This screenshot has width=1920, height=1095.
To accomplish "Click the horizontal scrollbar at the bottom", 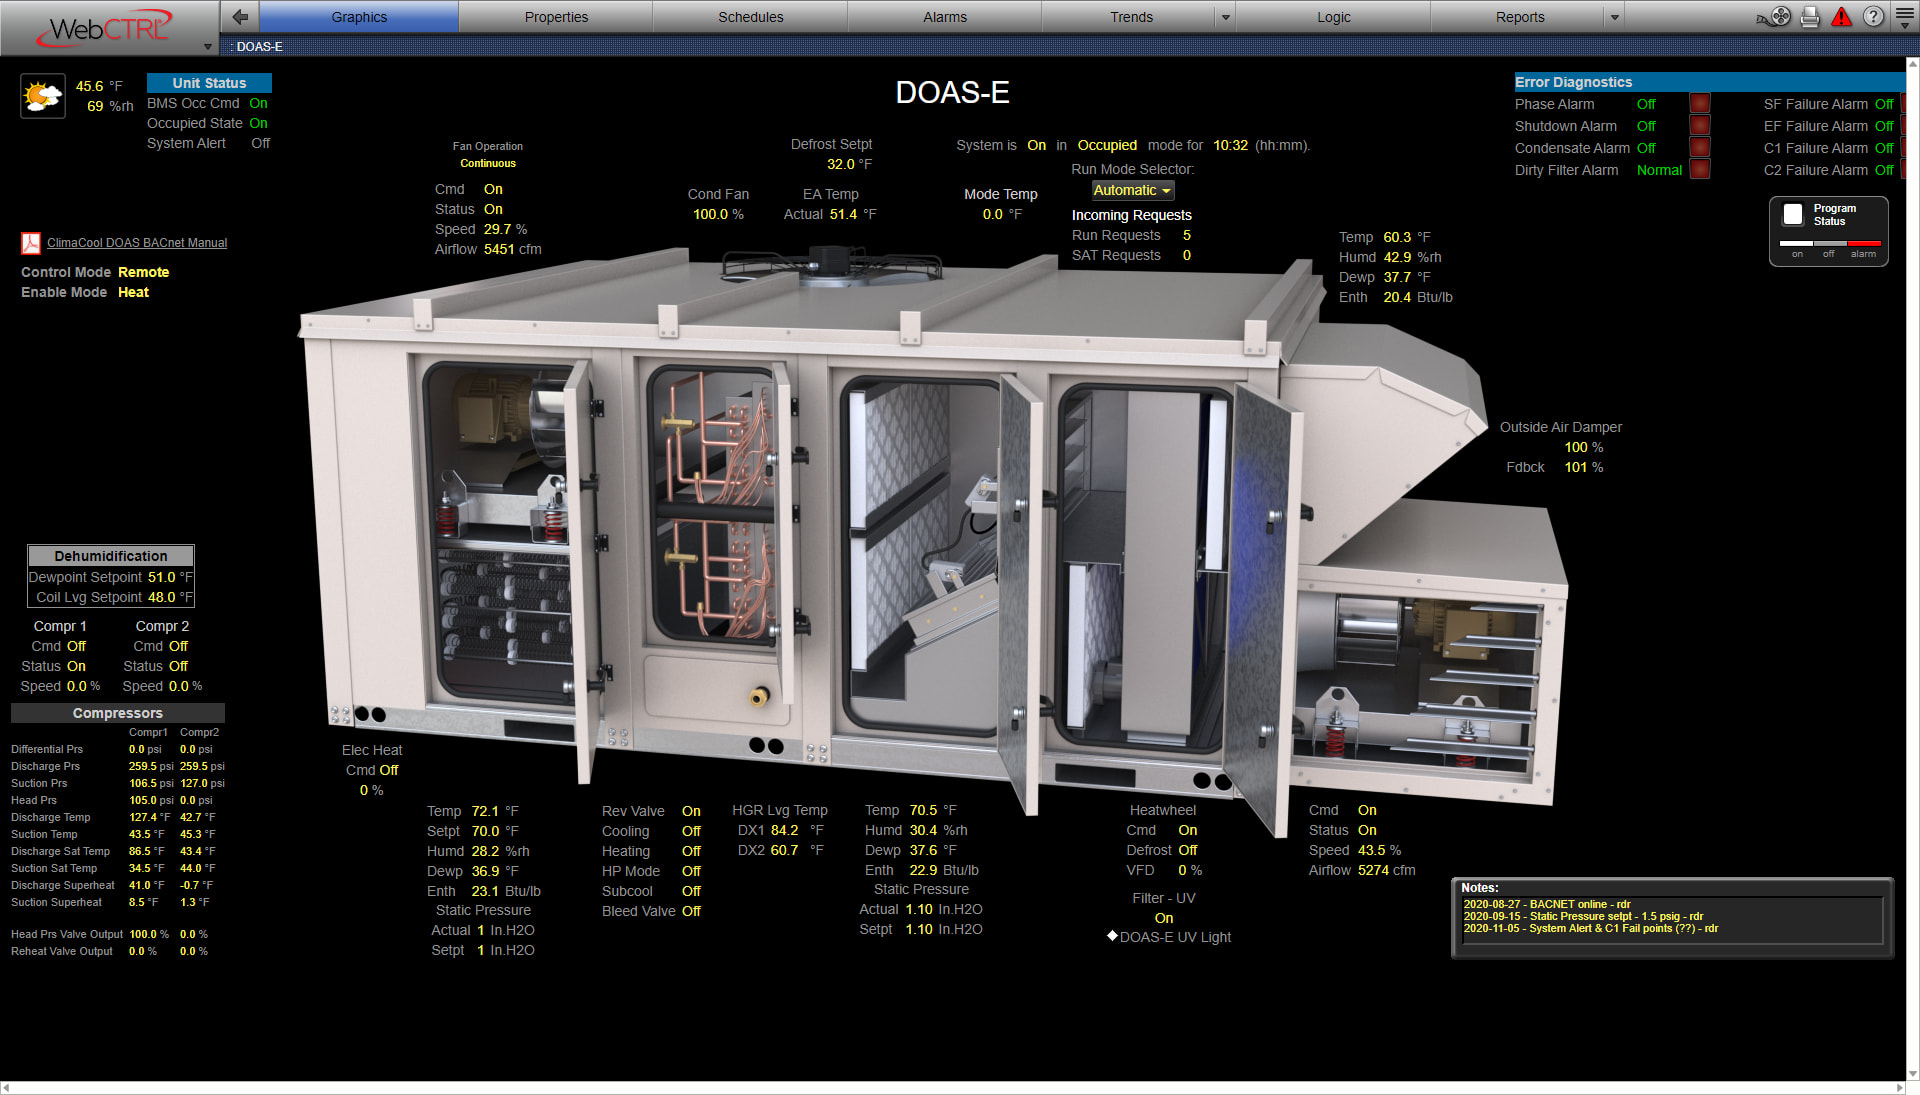I will coord(950,1087).
